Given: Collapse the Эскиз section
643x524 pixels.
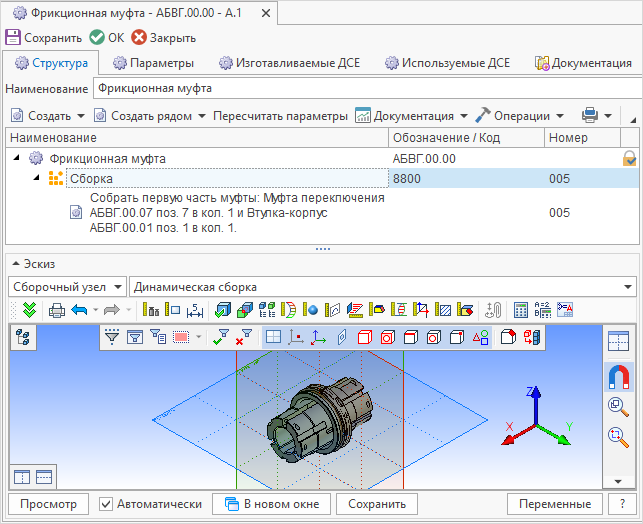Looking at the screenshot, I should [x=16, y=264].
